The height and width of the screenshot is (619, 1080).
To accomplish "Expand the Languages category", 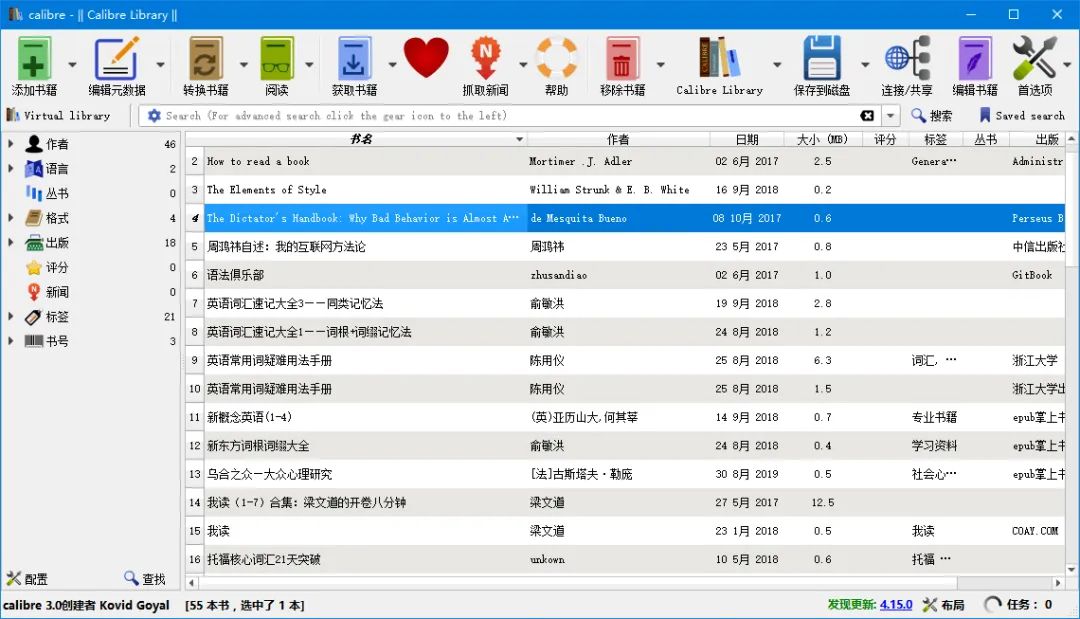I will pos(10,169).
